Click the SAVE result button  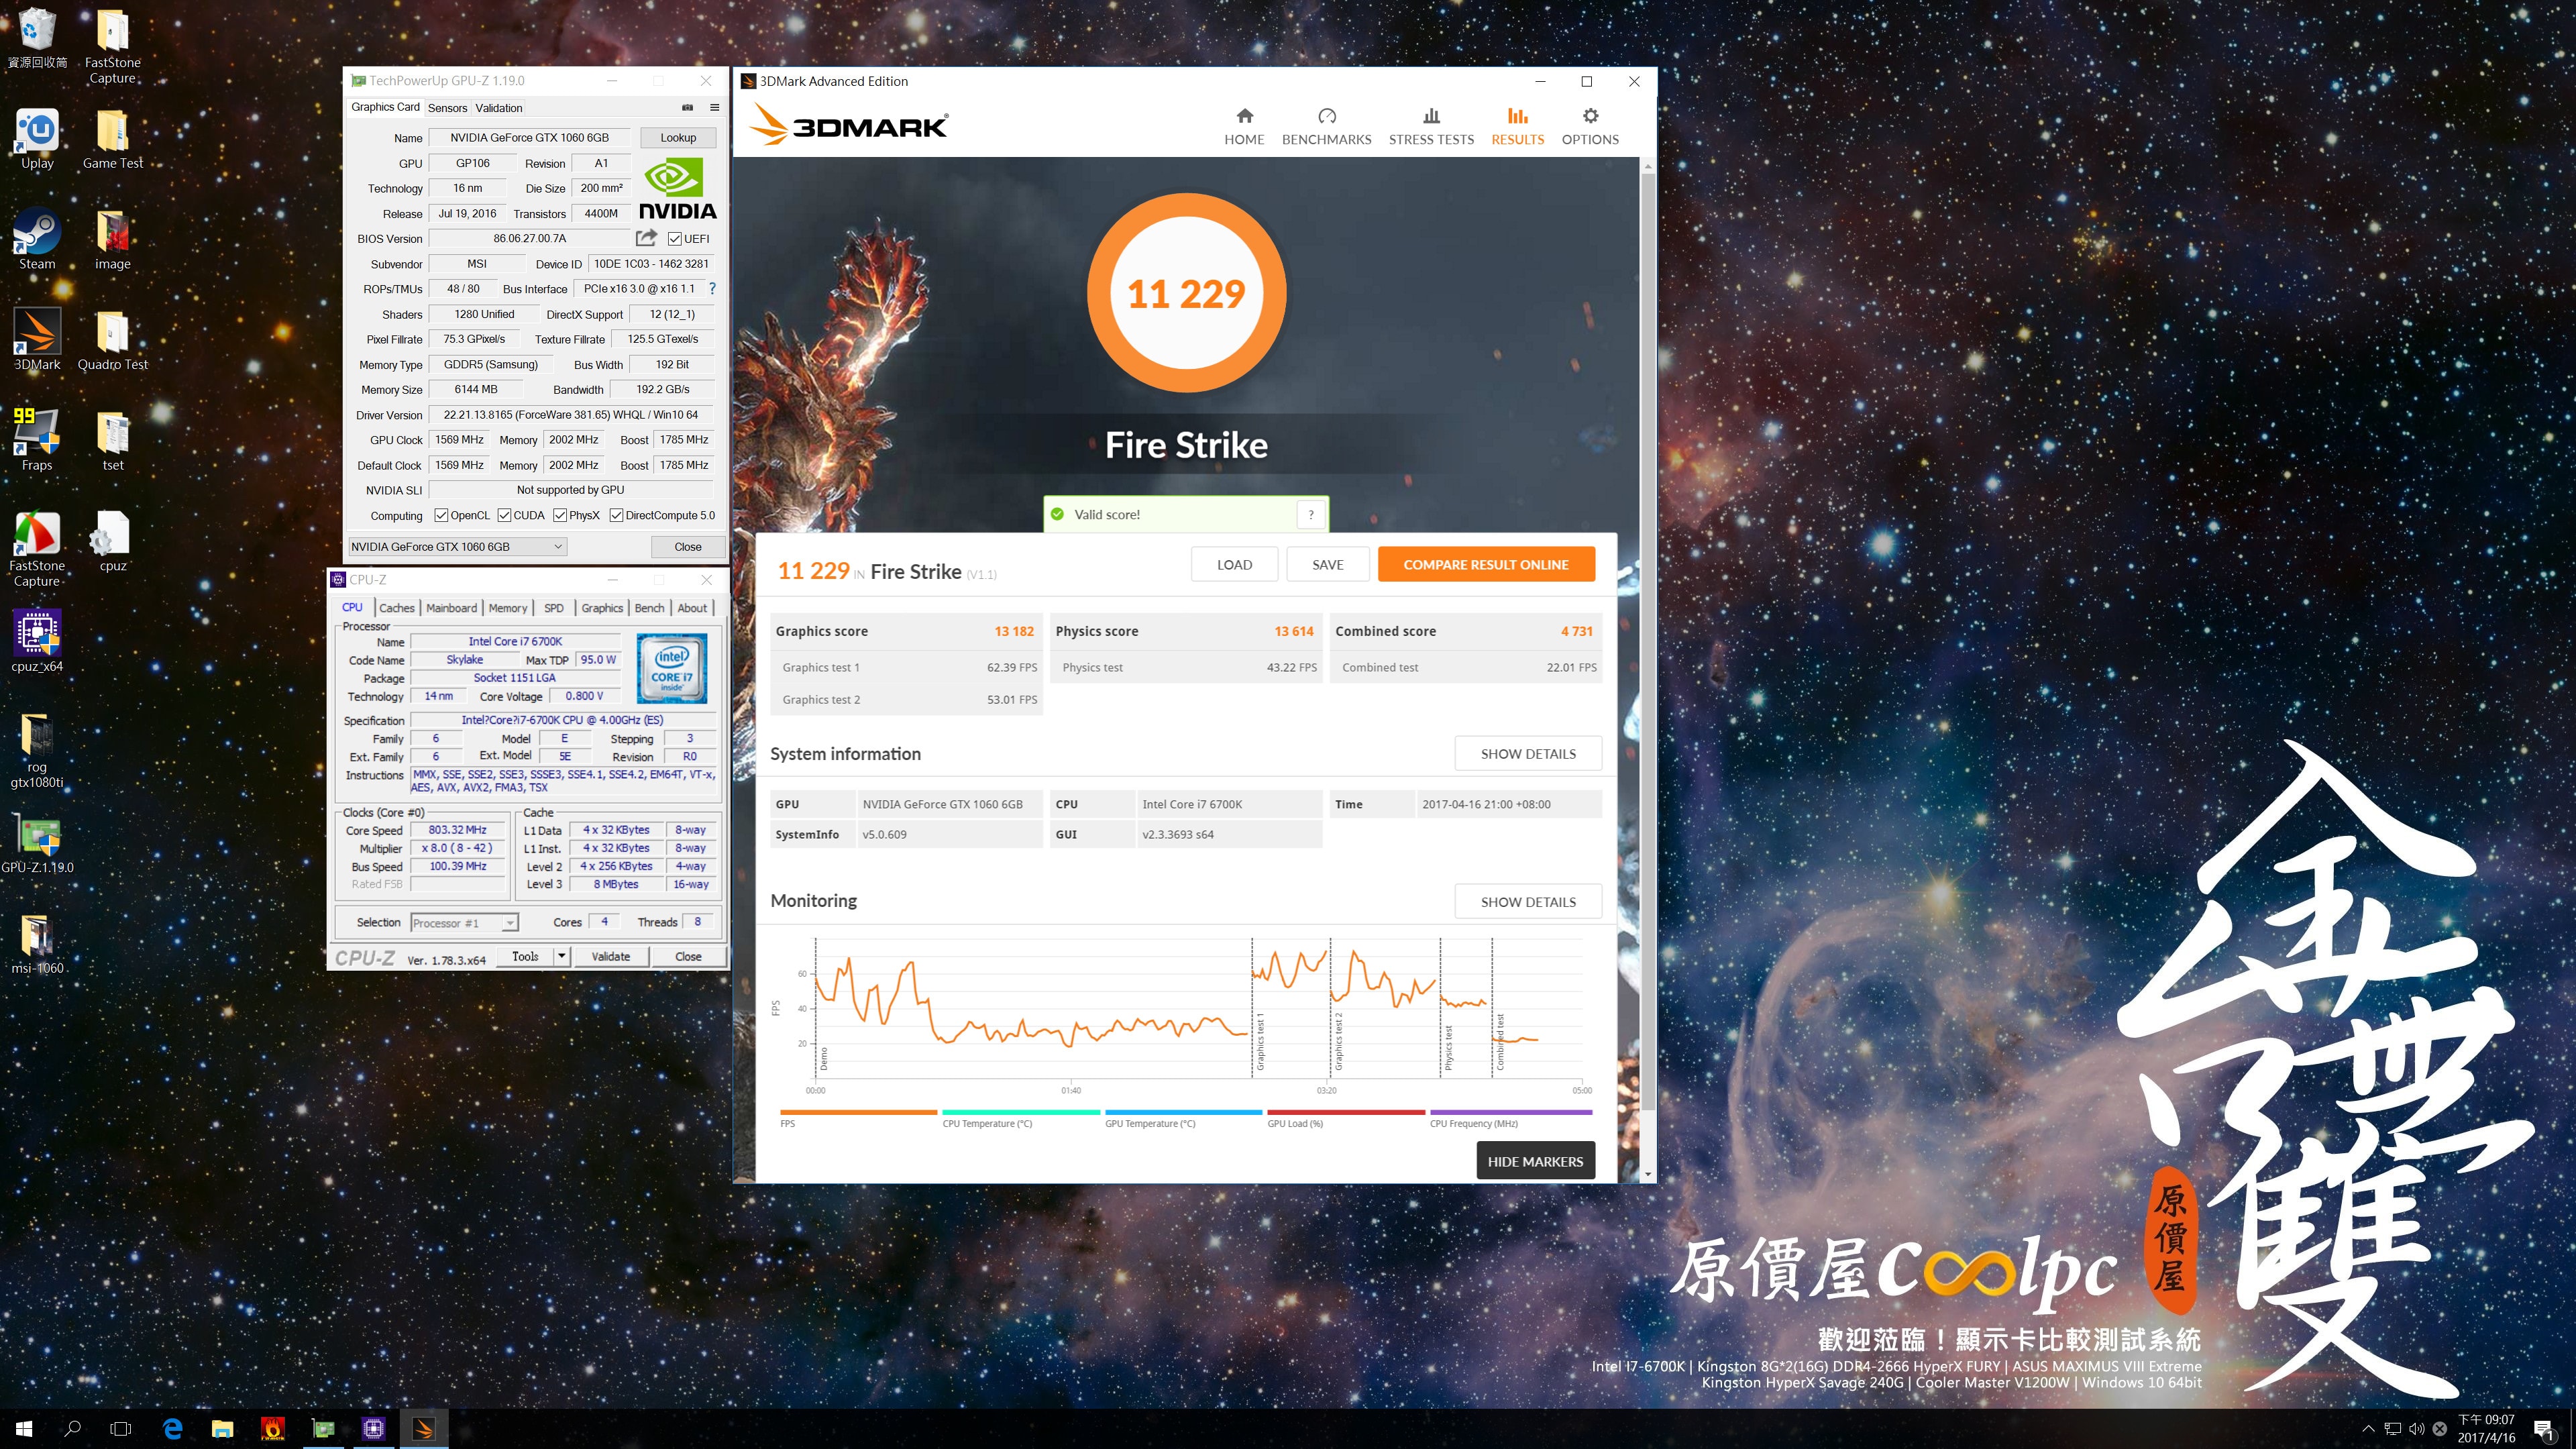click(x=1327, y=564)
